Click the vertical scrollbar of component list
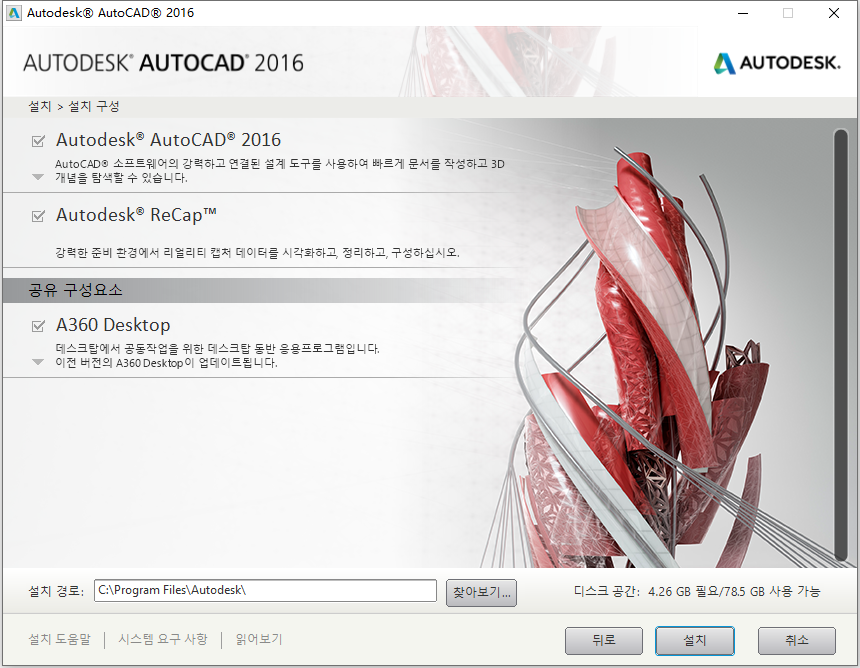The height and width of the screenshot is (668, 860). (840, 344)
